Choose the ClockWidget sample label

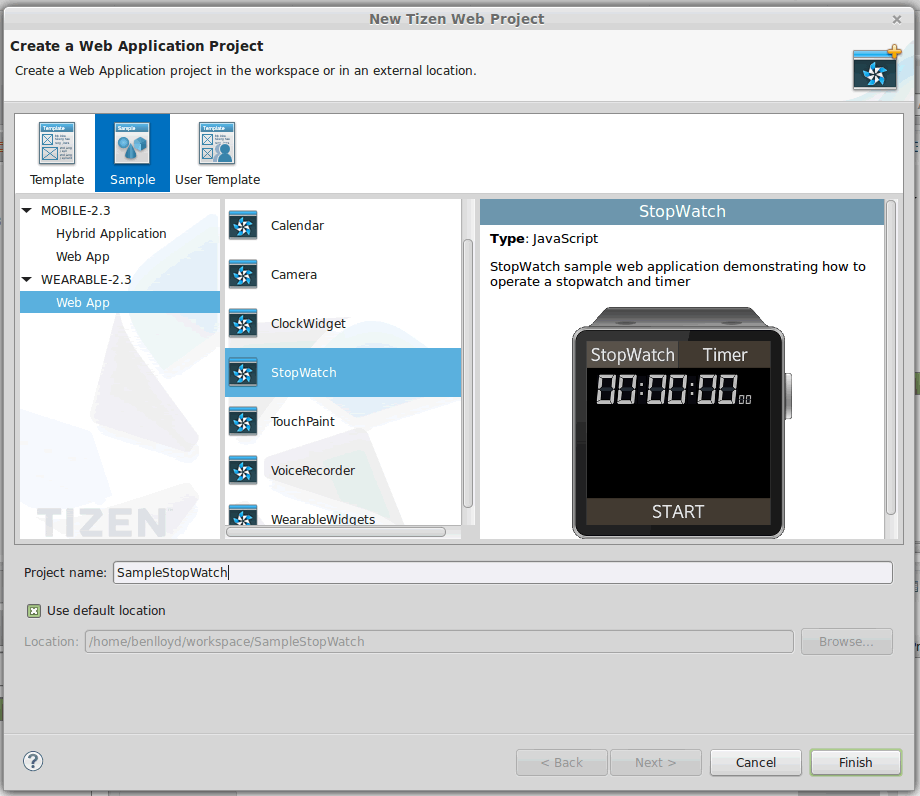308,324
